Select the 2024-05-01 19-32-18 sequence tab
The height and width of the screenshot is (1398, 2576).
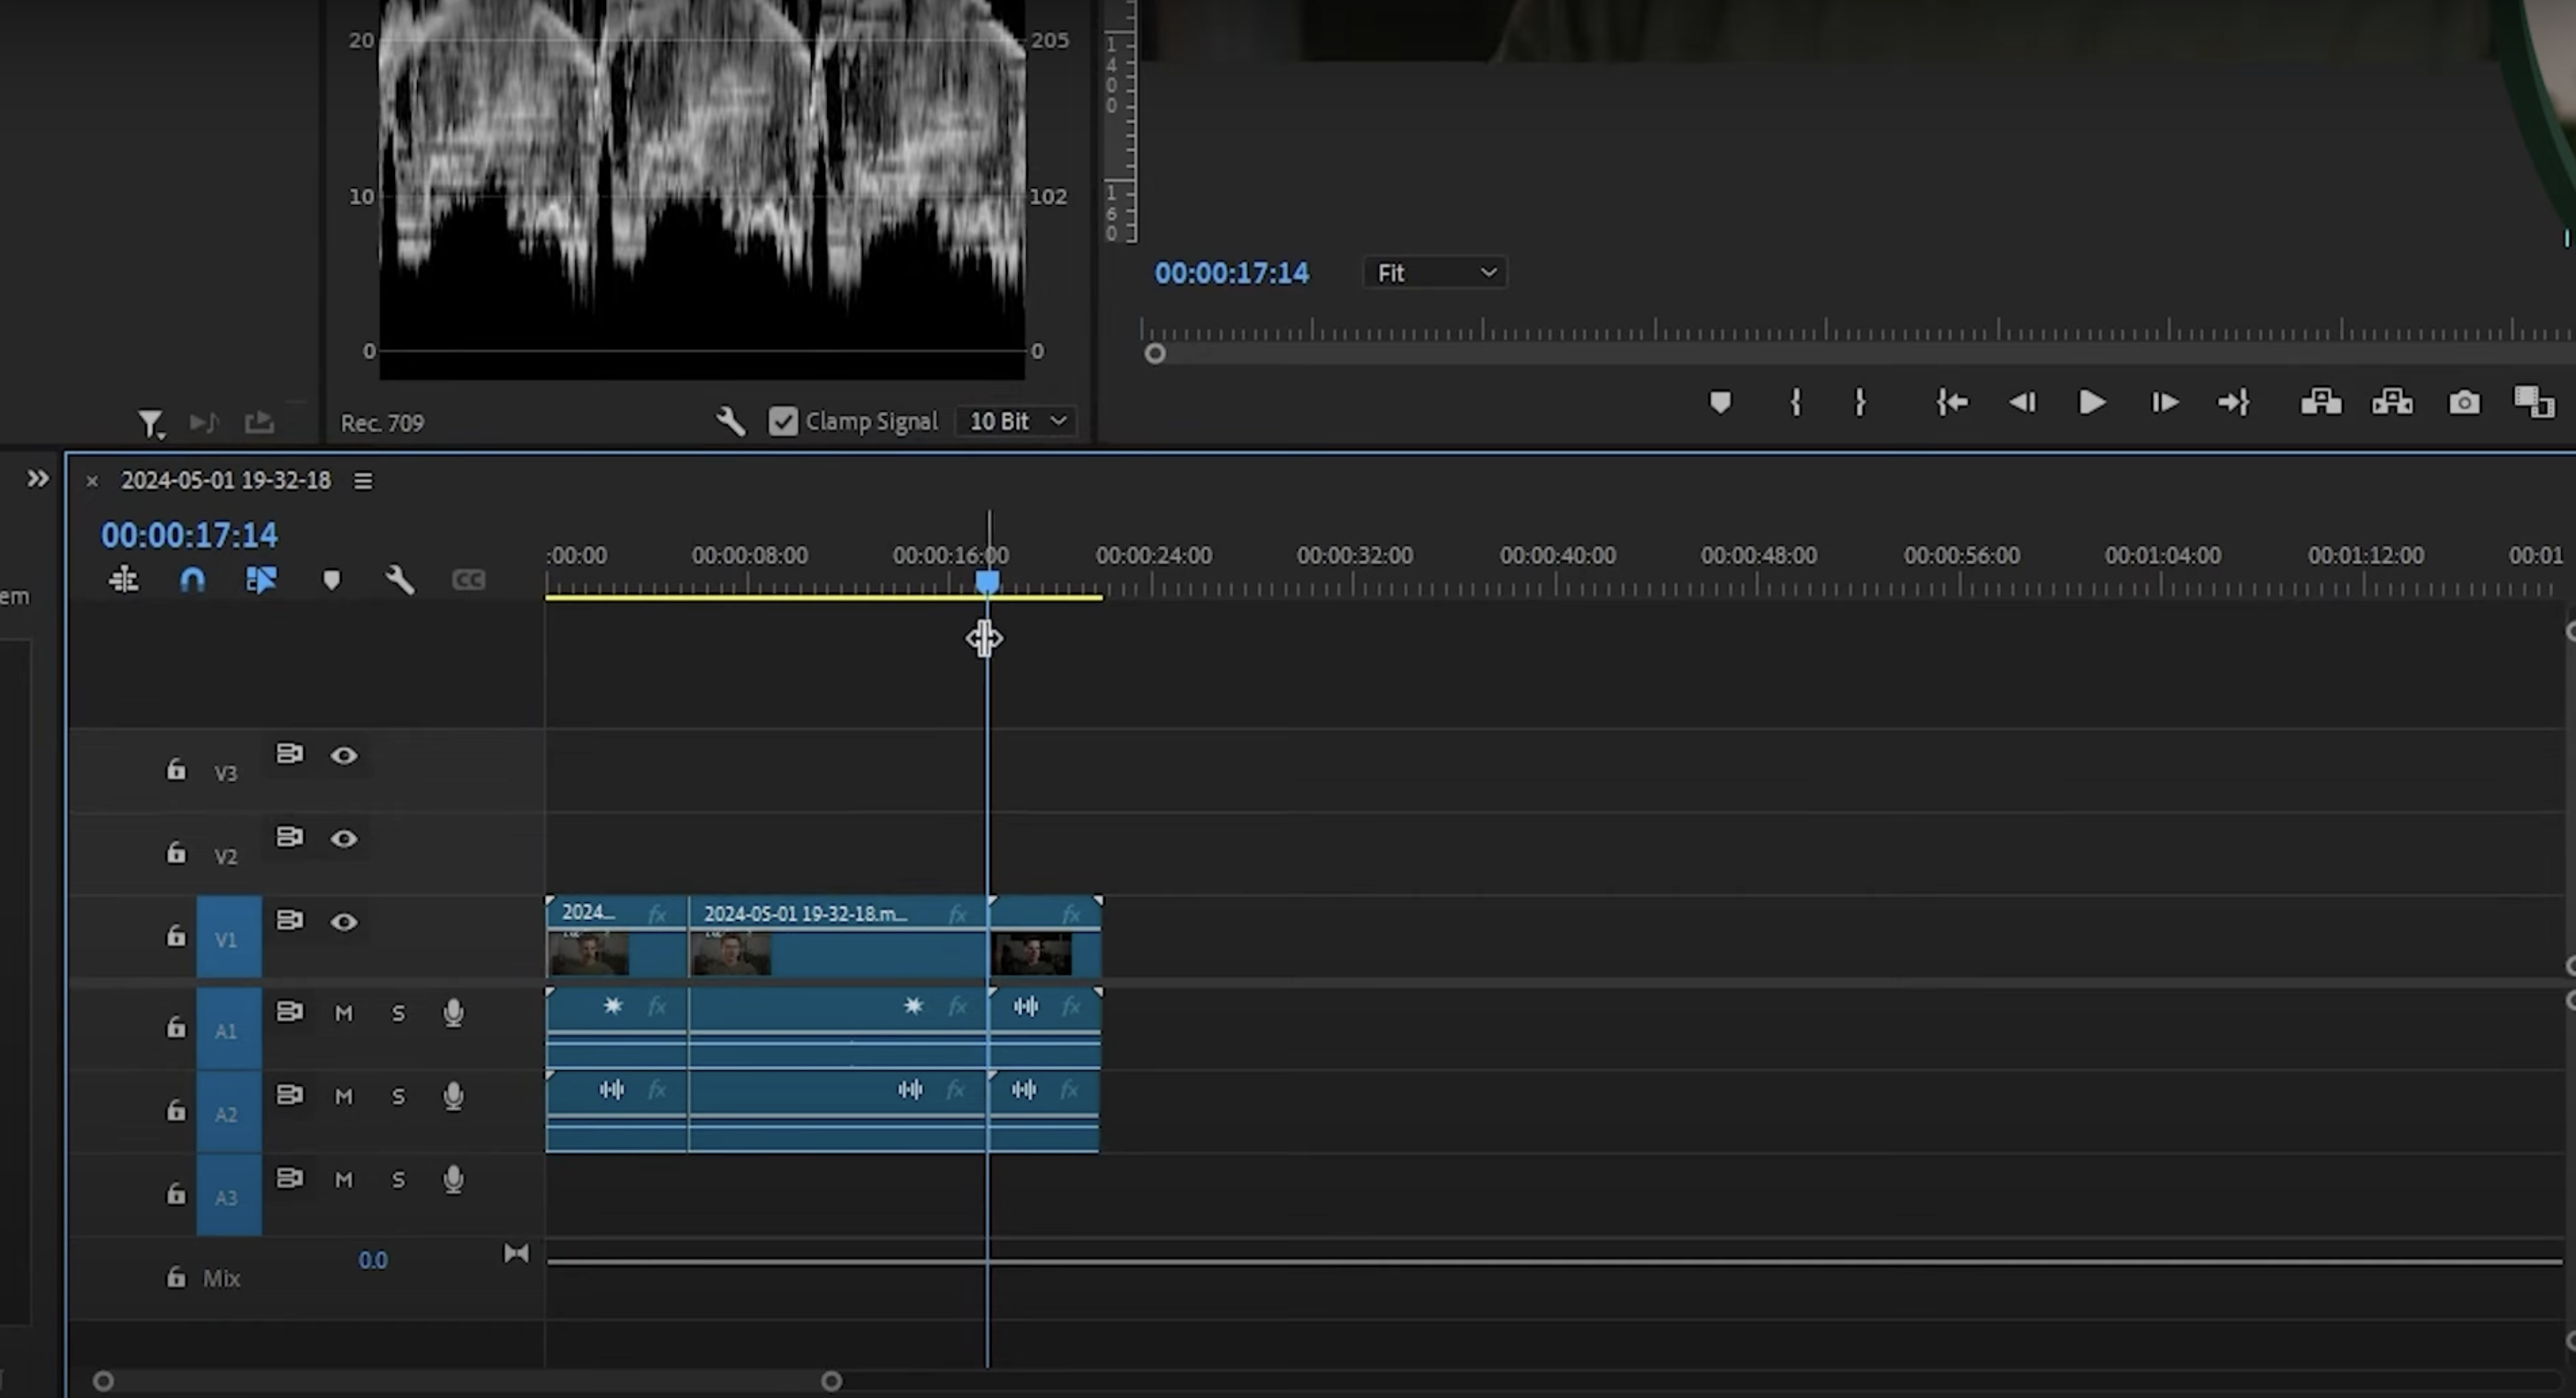[x=226, y=481]
